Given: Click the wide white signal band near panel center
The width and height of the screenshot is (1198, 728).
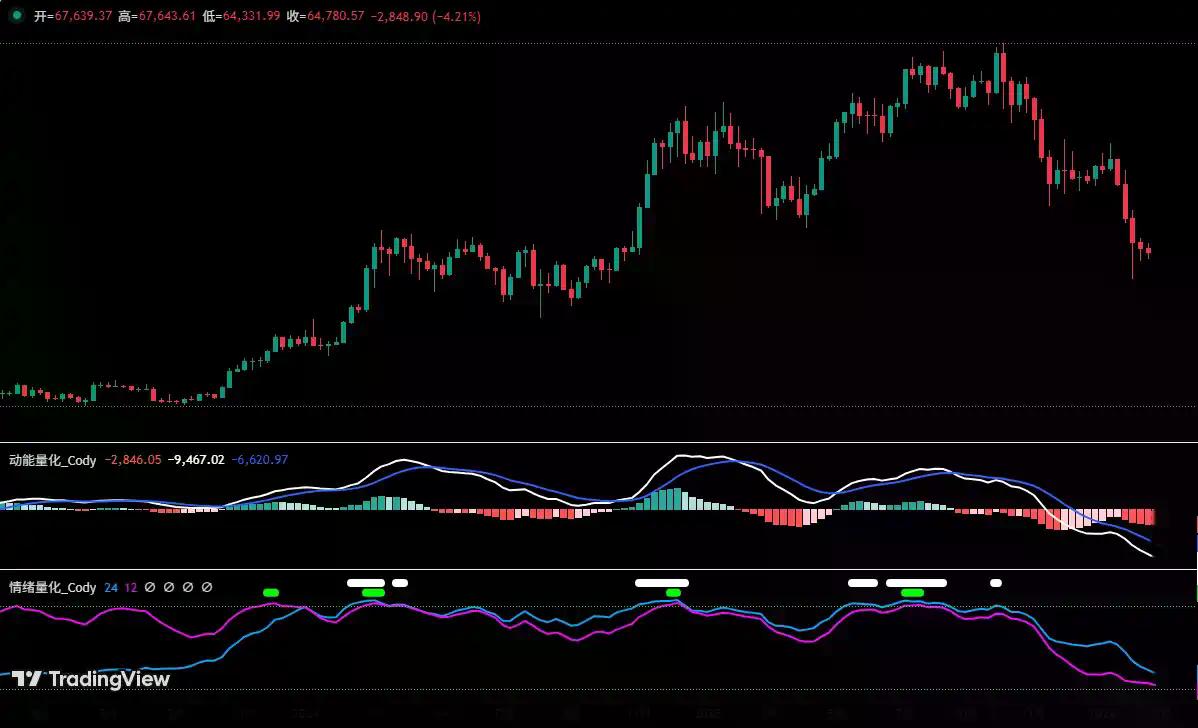Looking at the screenshot, I should click(x=660, y=581).
